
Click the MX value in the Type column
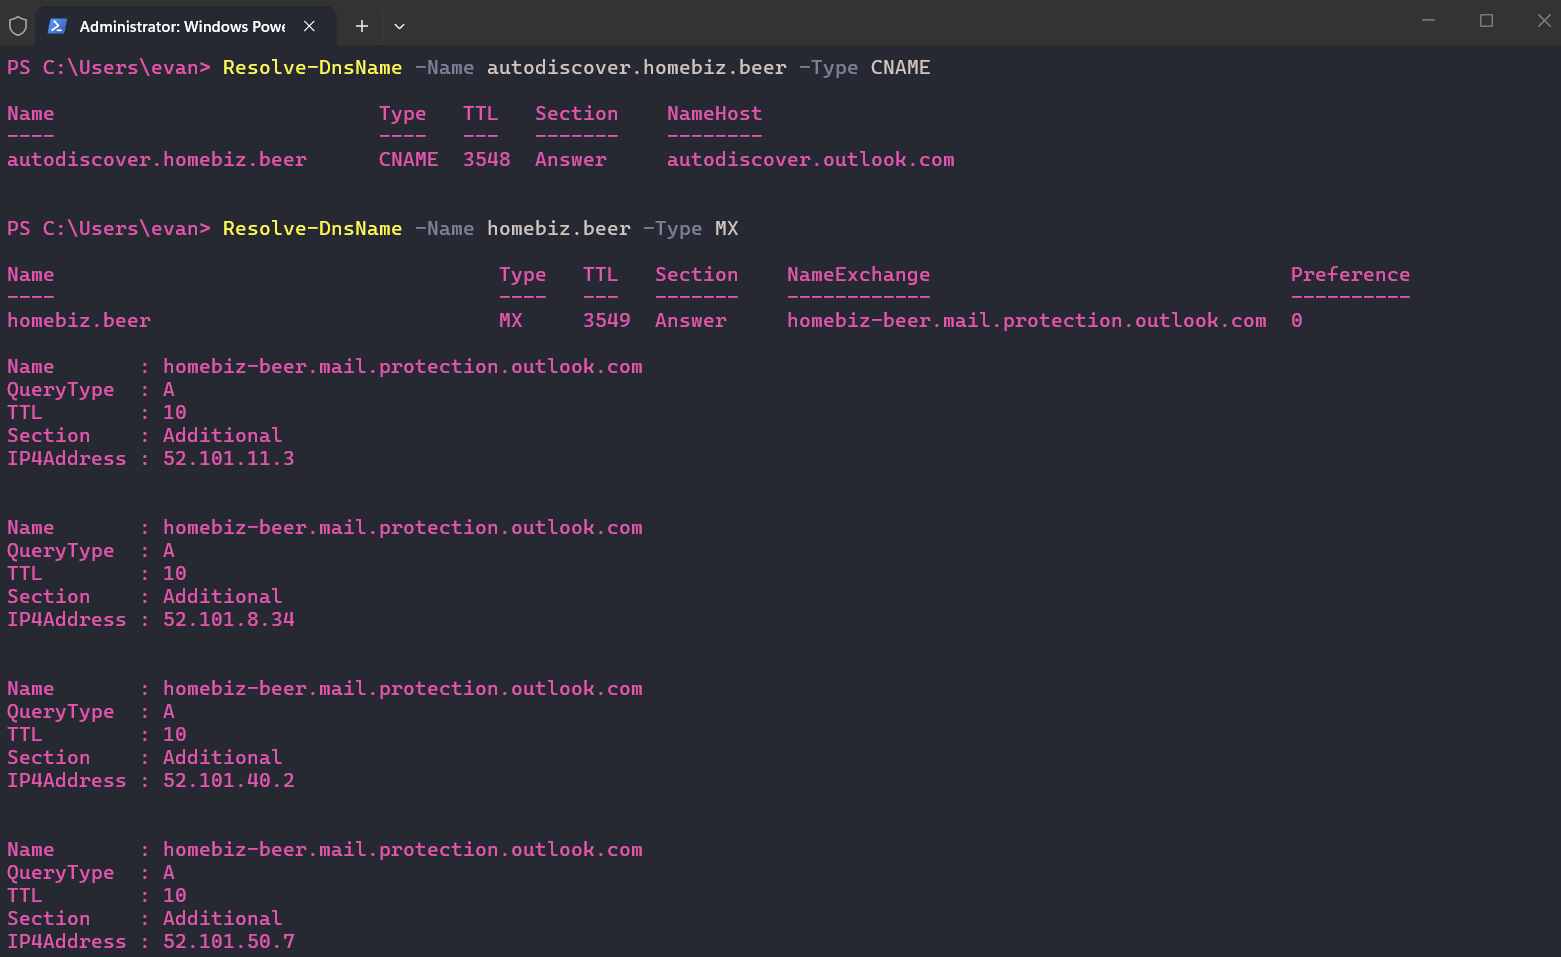511,320
